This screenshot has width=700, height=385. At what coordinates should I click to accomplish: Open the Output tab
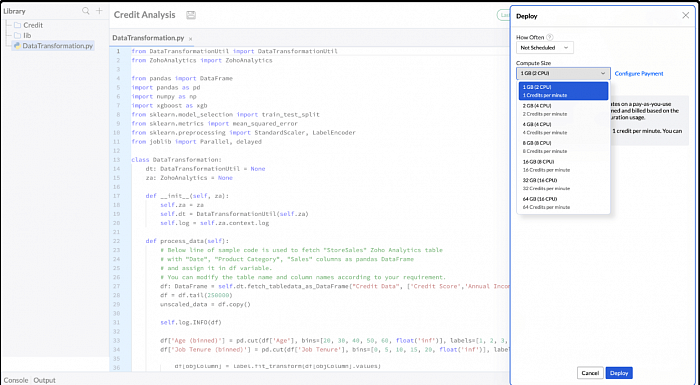tap(44, 380)
